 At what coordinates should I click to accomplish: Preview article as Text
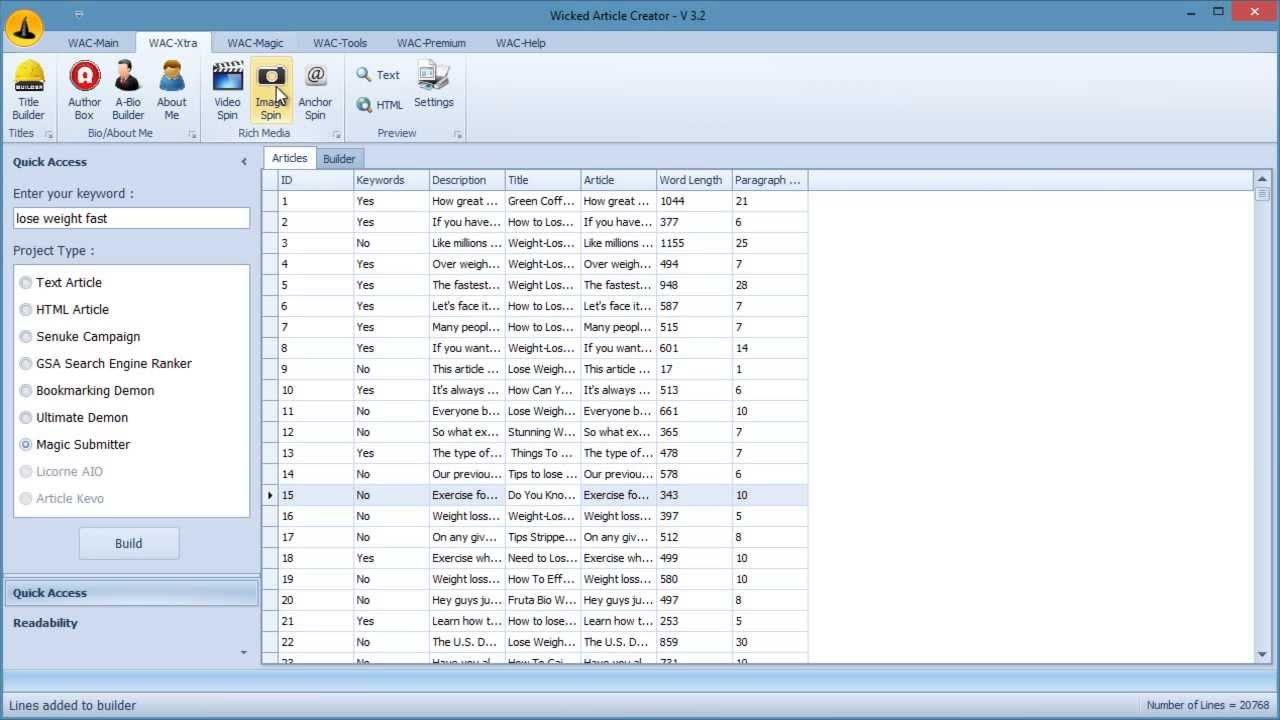point(378,75)
